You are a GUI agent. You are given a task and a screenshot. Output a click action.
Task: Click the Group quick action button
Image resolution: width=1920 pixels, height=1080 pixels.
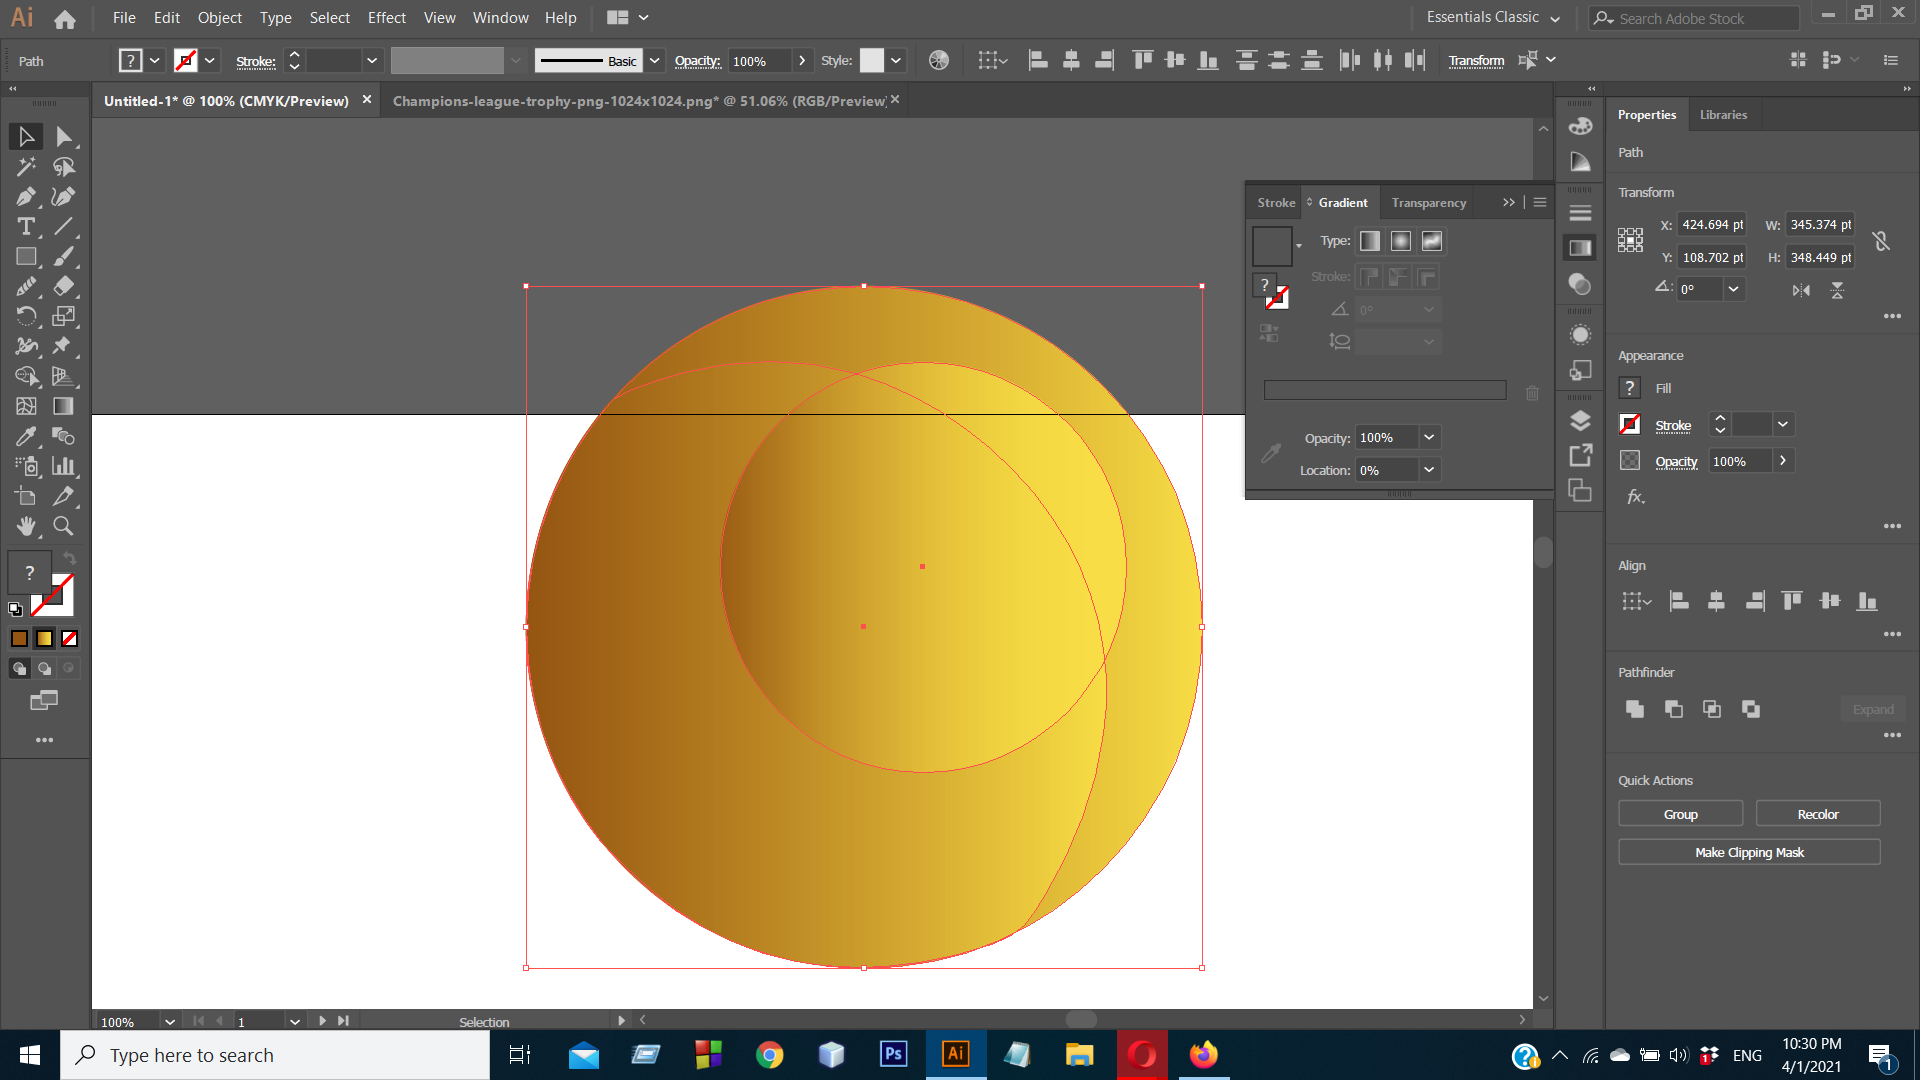[x=1680, y=814]
